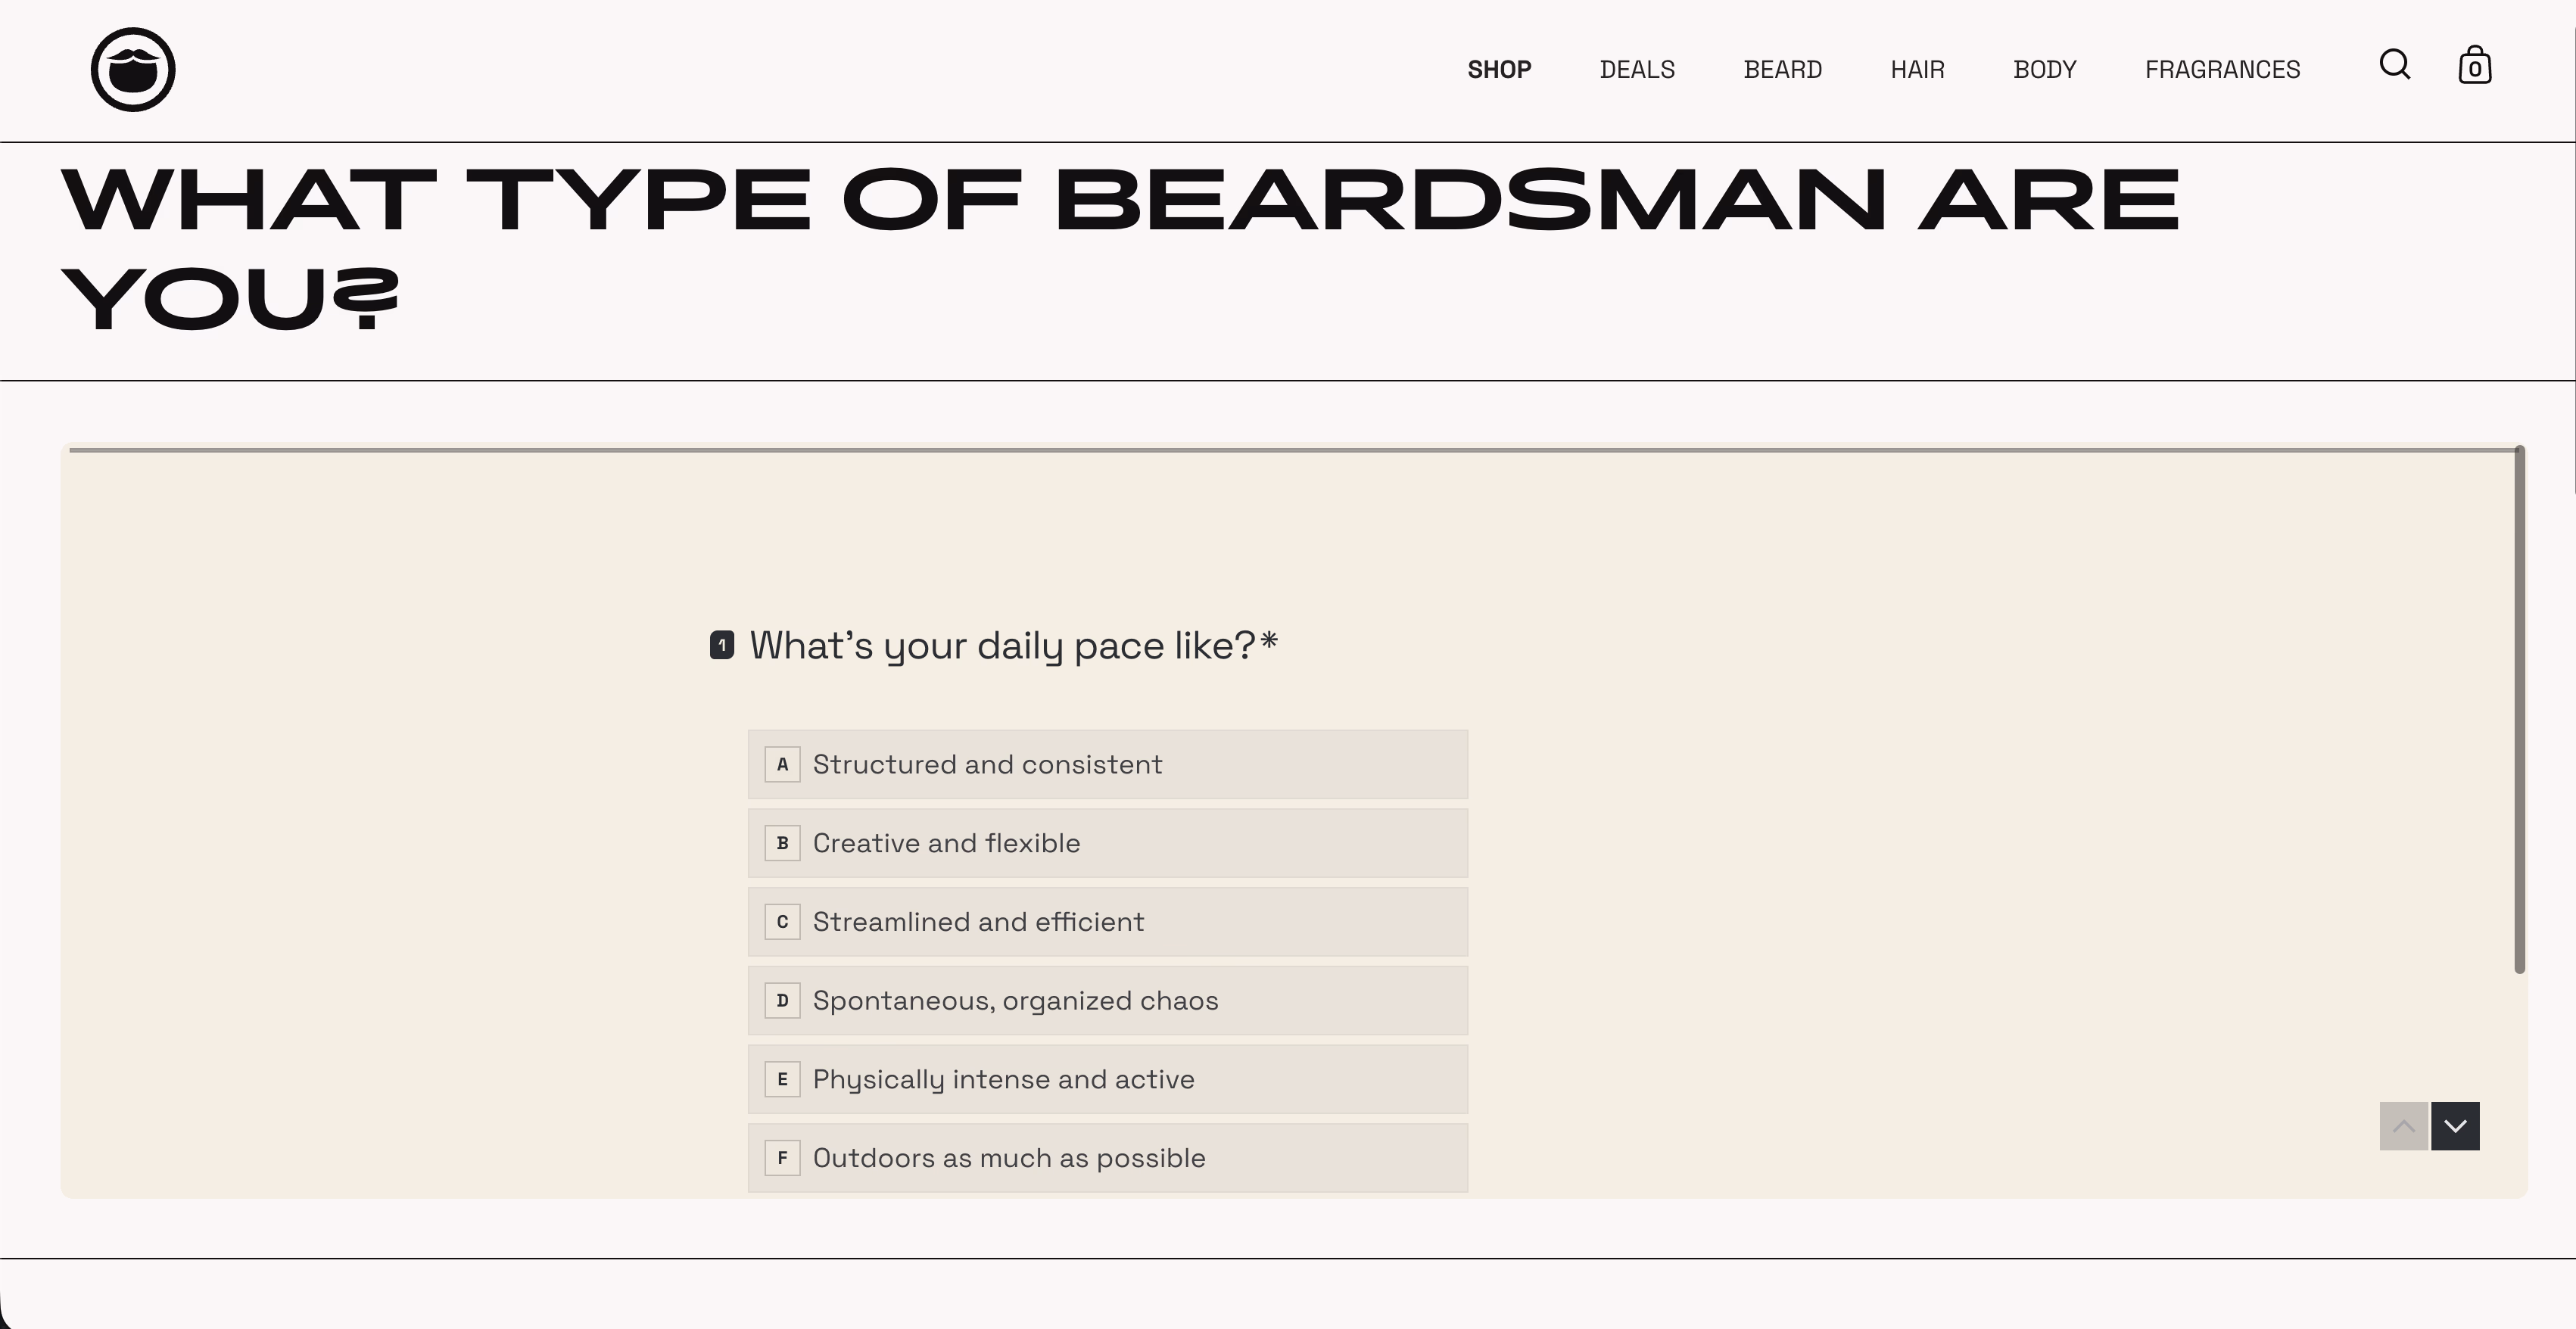Choose option E Physically intense and active
Image resolution: width=2576 pixels, height=1329 pixels.
click(x=1107, y=1079)
